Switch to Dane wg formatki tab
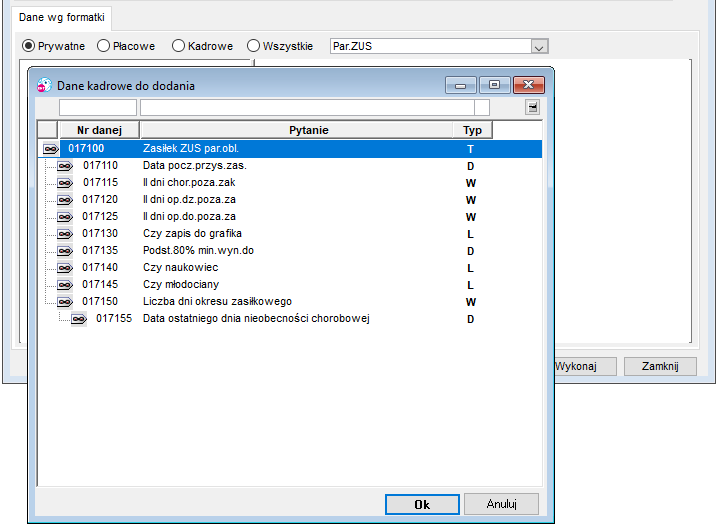Screen dimensions: 719x526 62,17
